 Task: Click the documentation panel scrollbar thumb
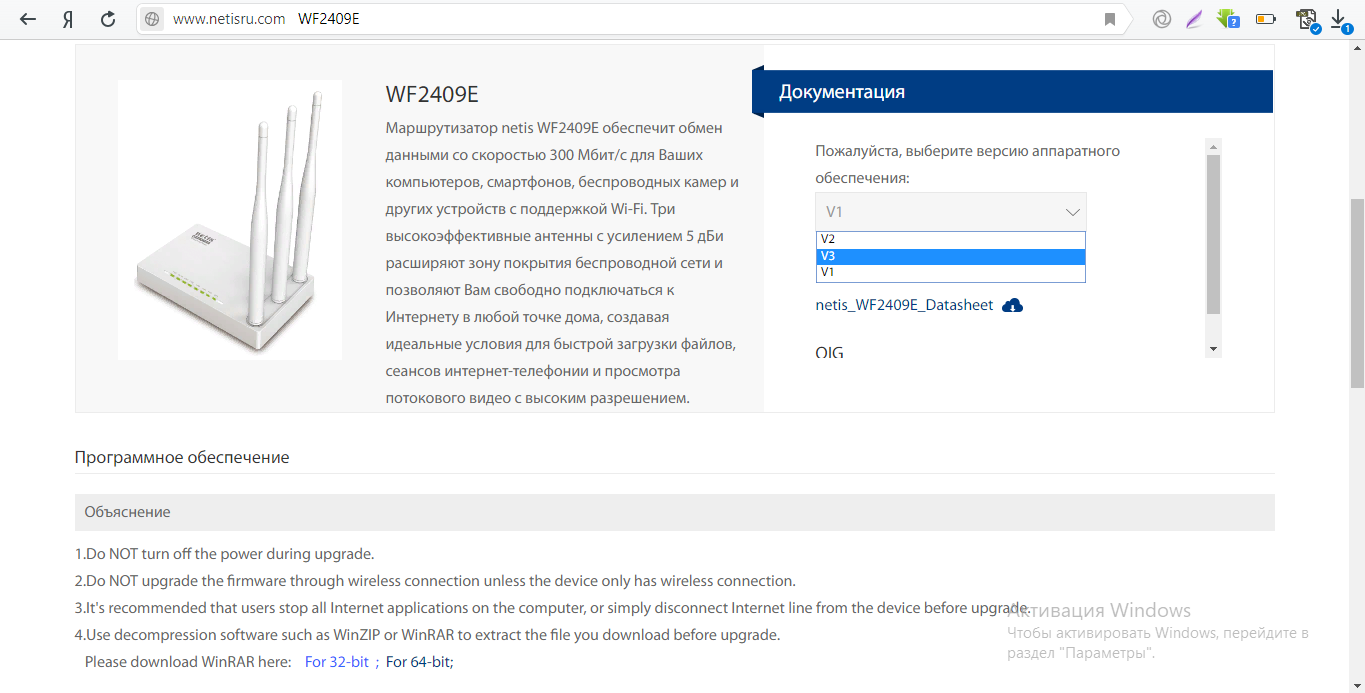1213,234
